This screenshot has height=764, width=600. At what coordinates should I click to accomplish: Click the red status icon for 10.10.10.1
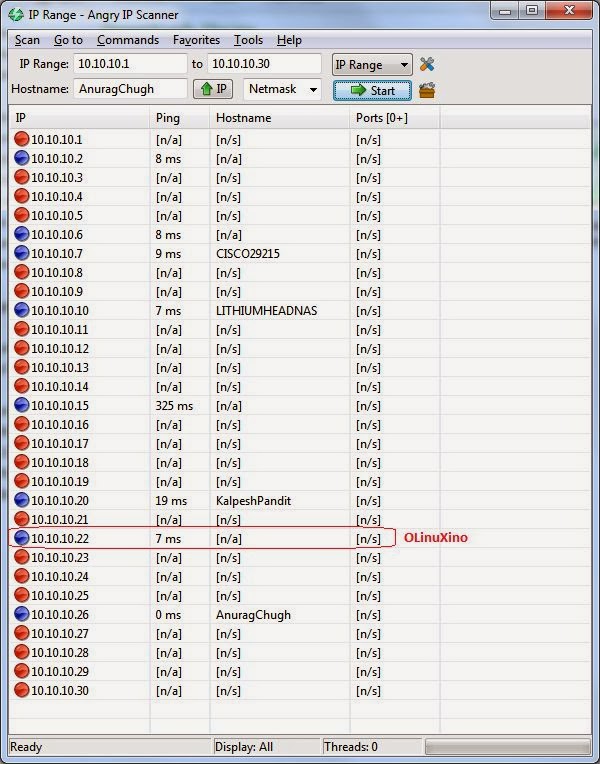(x=21, y=139)
